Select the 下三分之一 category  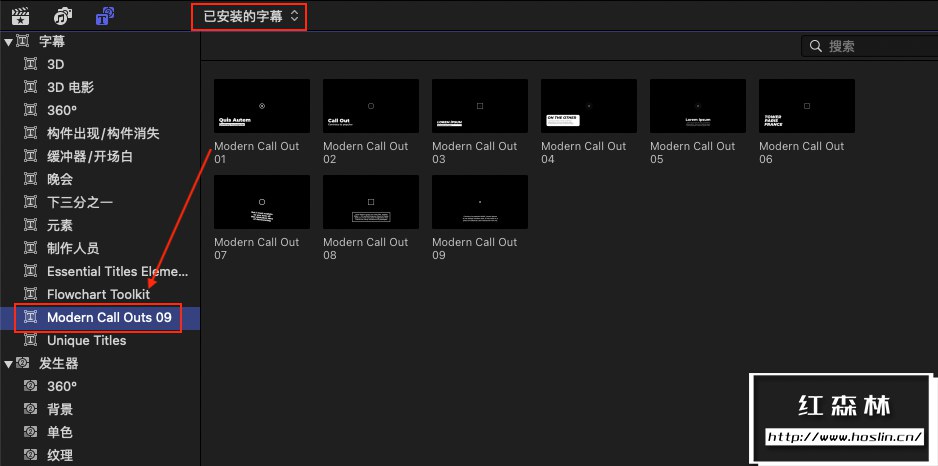click(x=80, y=202)
